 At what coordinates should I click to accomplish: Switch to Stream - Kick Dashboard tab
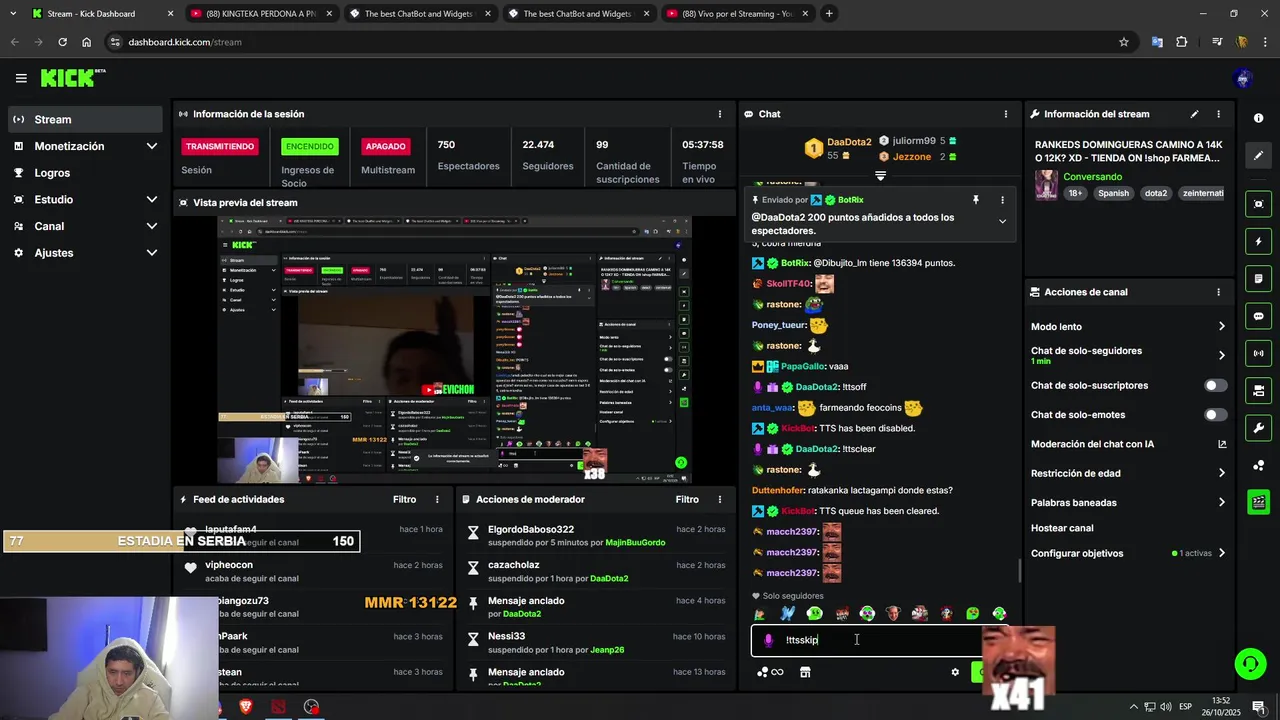[103, 14]
